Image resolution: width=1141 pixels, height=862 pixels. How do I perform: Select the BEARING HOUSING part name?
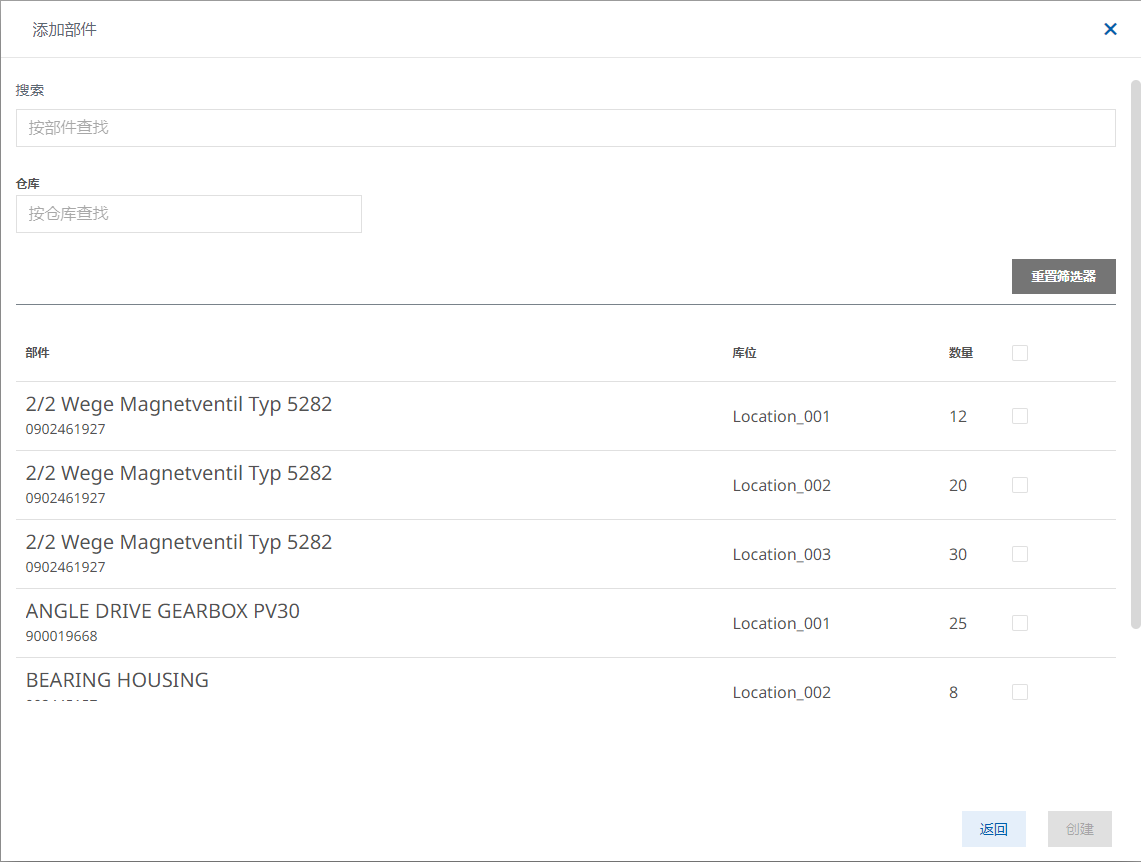coord(117,680)
